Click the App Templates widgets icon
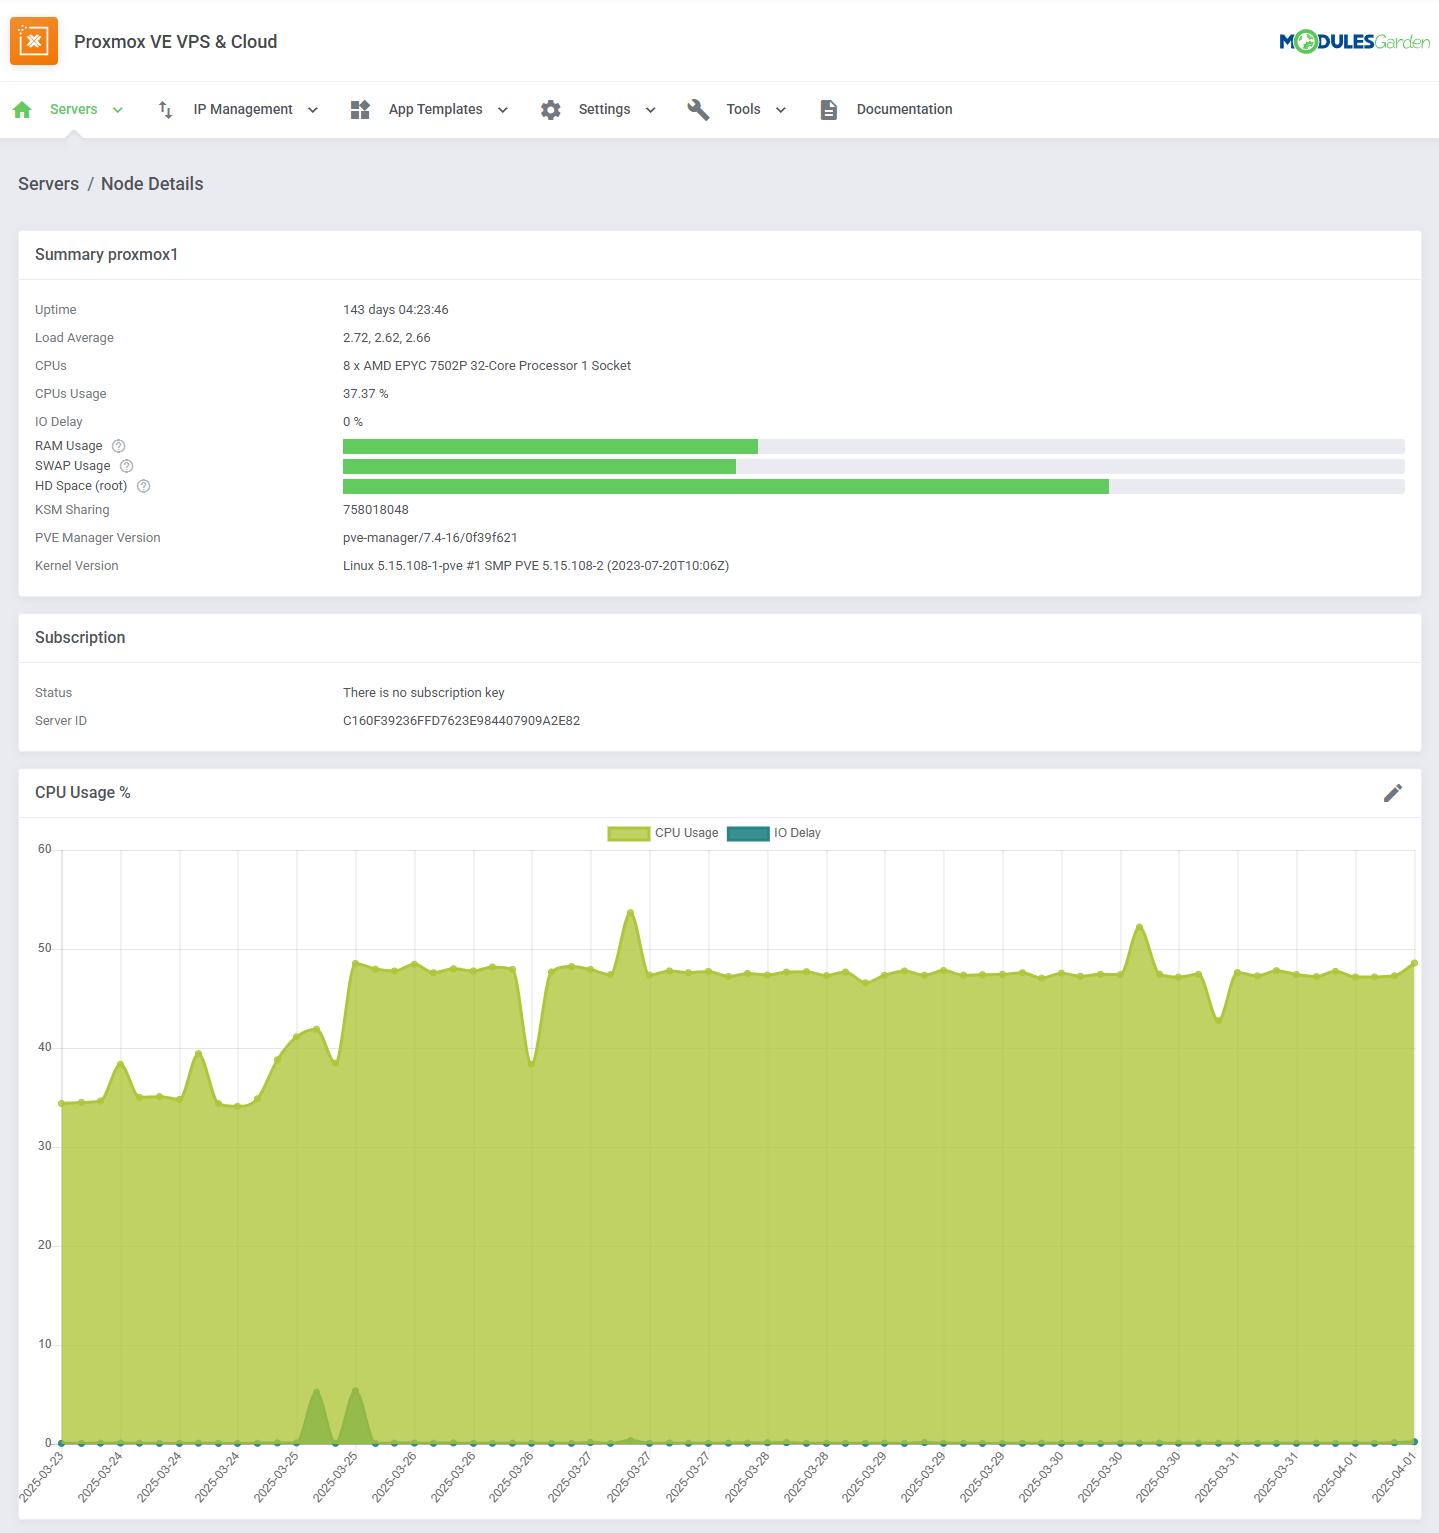Screen dimensions: 1439x1533 pos(361,110)
